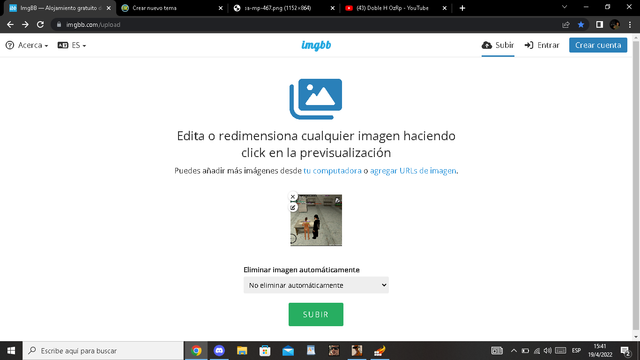Screen dimensions: 640x360
Task: Open Microsoft Store from the taskbar
Action: 265,351
